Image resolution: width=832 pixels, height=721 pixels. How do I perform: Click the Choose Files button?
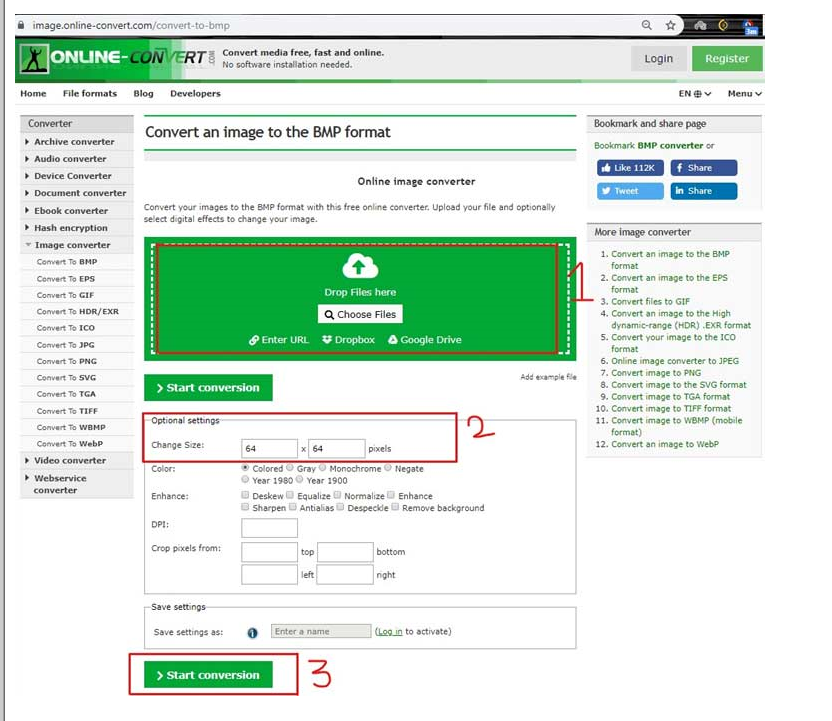360,314
